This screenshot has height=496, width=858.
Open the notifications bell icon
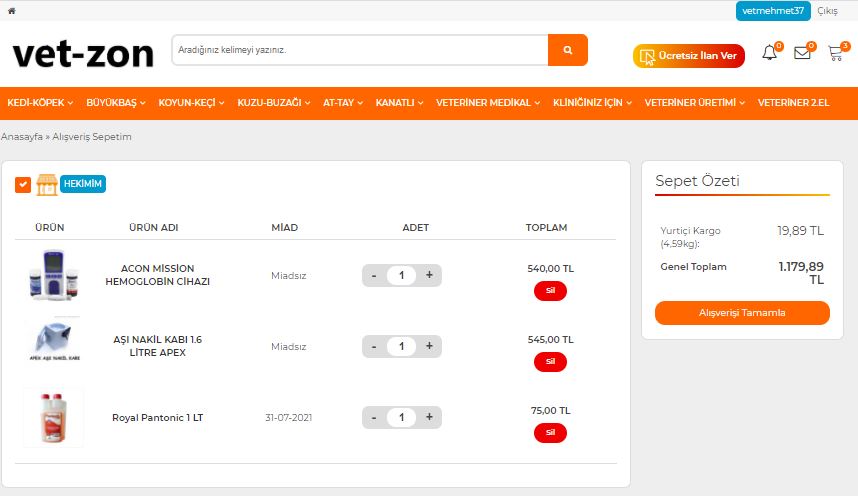pyautogui.click(x=769, y=54)
